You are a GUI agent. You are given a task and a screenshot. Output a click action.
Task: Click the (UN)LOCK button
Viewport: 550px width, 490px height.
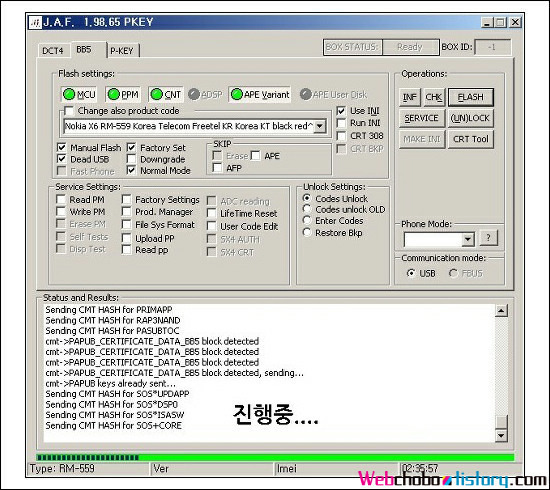click(x=470, y=118)
